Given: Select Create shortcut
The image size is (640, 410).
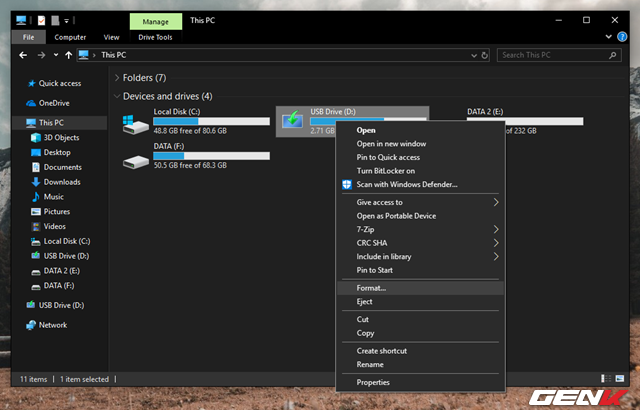Looking at the screenshot, I should click(420, 351).
